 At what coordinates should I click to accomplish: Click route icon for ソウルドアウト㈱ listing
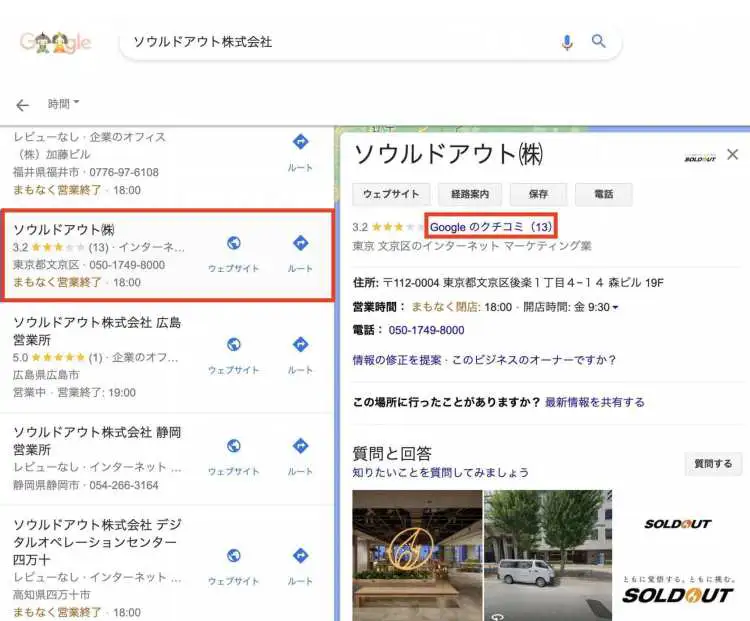pyautogui.click(x=300, y=244)
